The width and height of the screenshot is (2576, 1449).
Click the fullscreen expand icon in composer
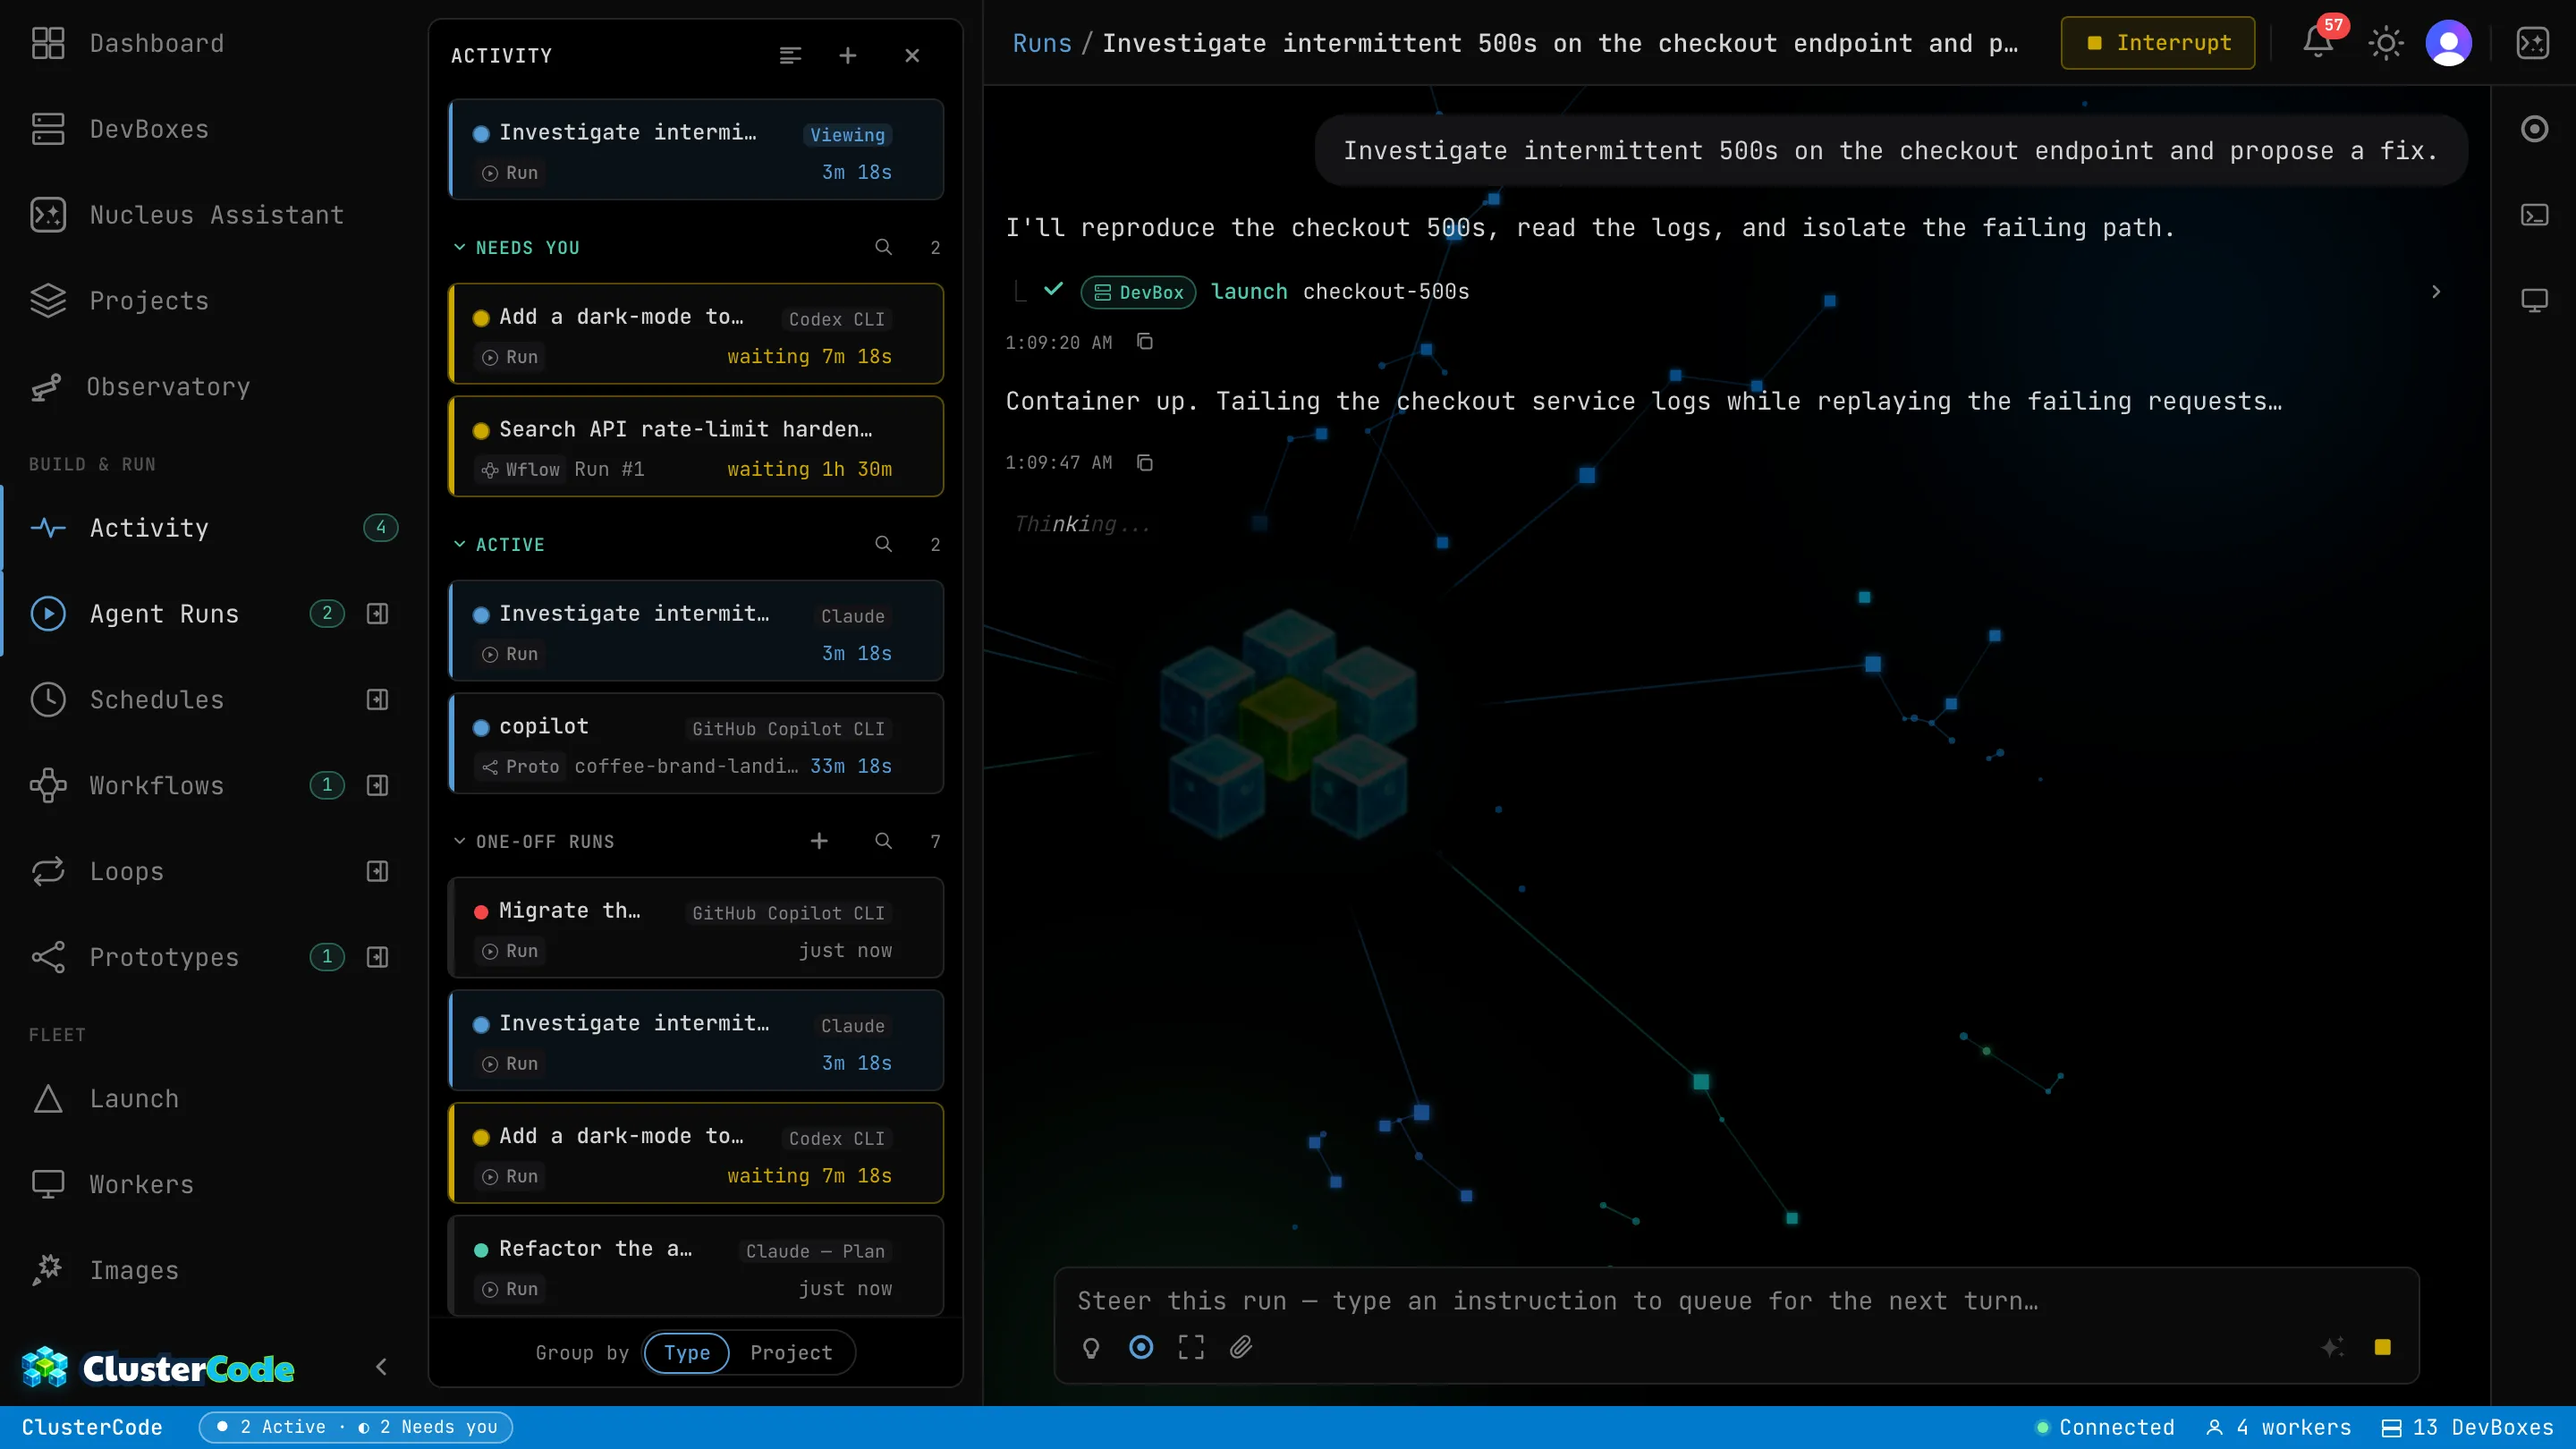pyautogui.click(x=1191, y=1347)
